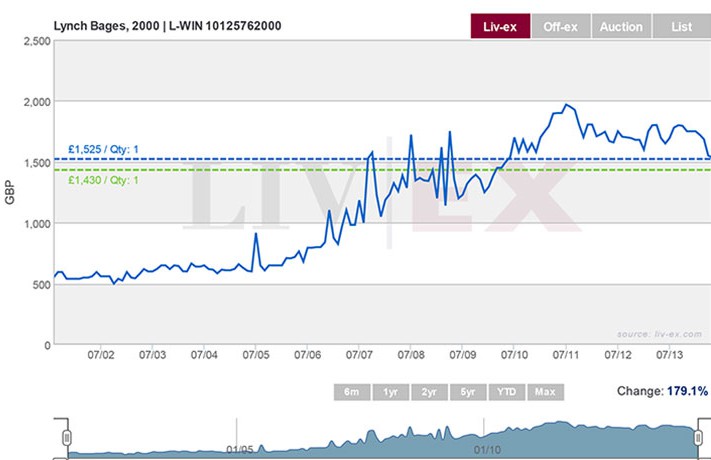Click the YTD range button
The width and height of the screenshot is (711, 460).
click(506, 392)
